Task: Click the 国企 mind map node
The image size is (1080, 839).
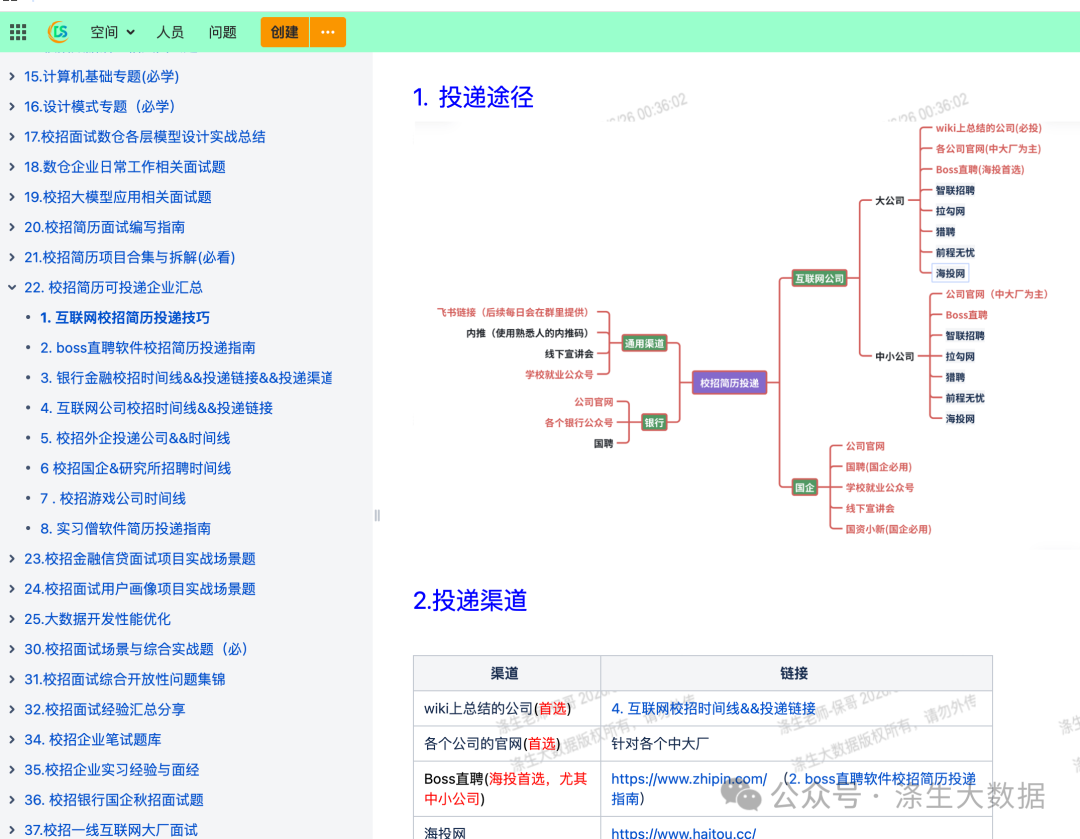Action: click(x=804, y=487)
